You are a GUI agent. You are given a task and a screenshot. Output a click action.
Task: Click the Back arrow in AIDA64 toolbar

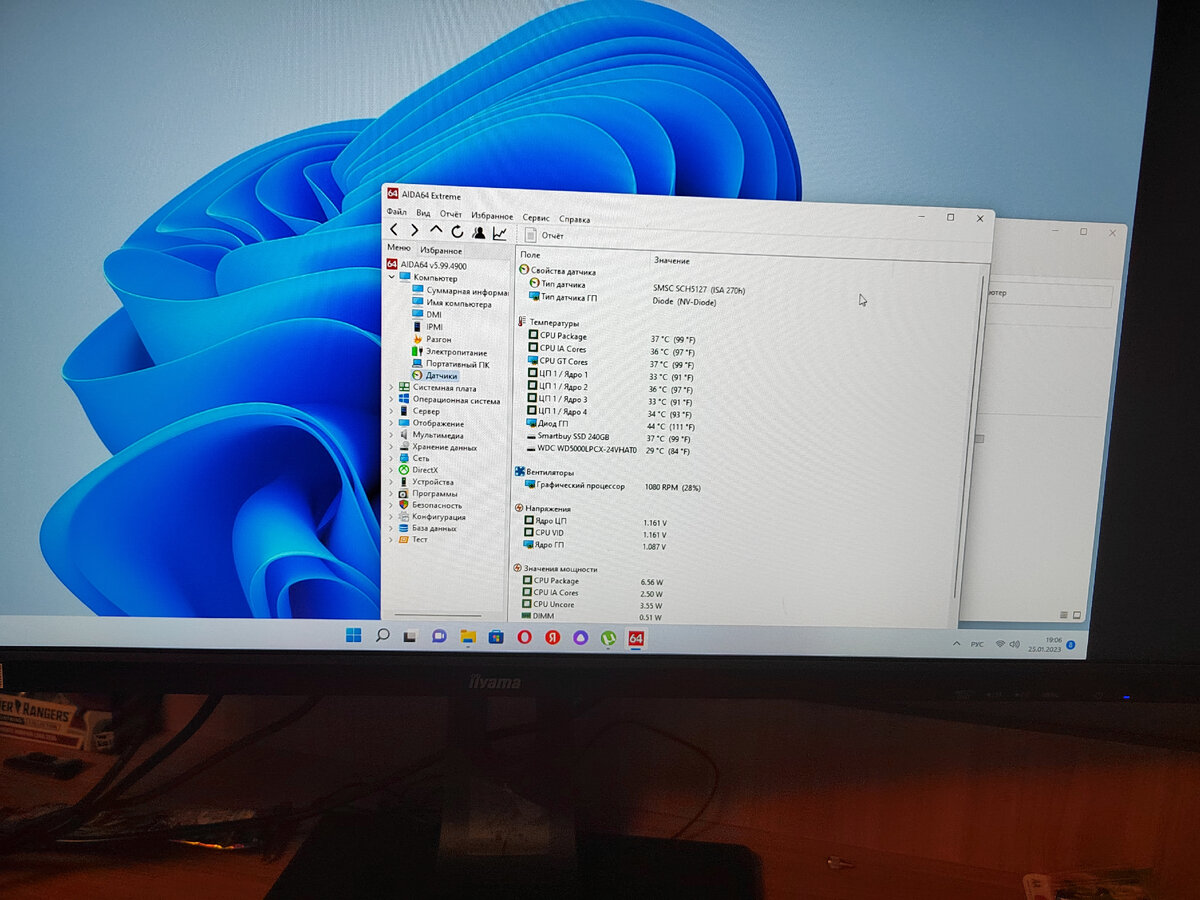click(x=394, y=230)
